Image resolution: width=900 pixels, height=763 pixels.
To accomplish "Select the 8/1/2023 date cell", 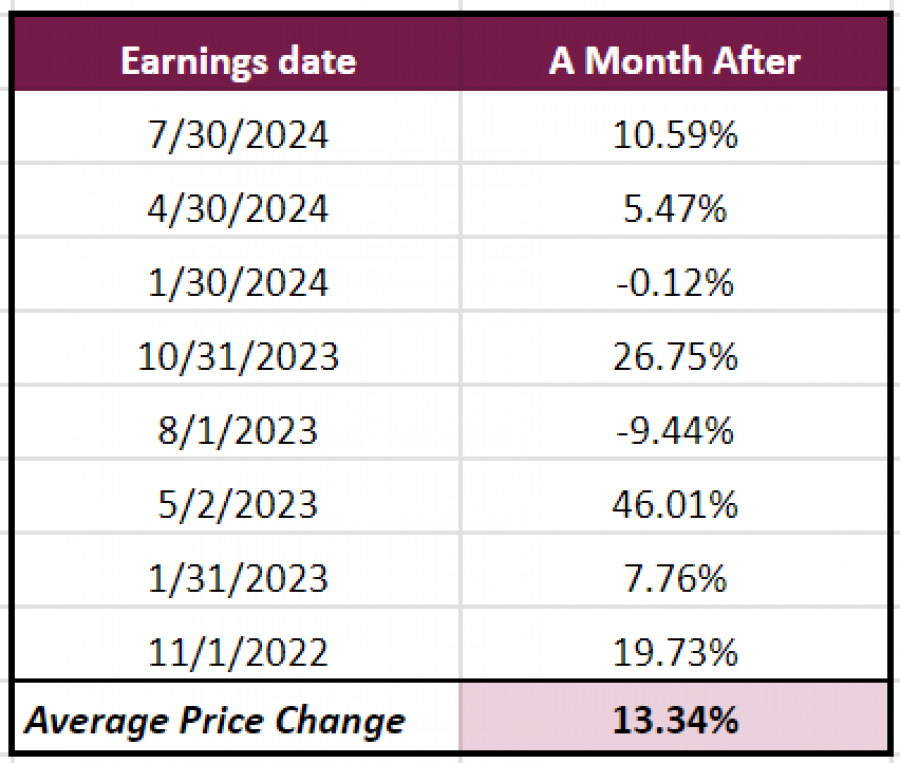I will pos(238,430).
